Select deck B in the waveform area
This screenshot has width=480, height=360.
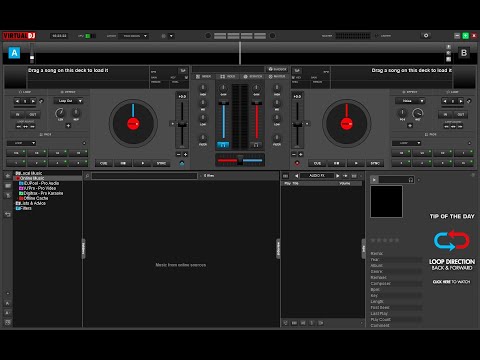pyautogui.click(x=464, y=53)
